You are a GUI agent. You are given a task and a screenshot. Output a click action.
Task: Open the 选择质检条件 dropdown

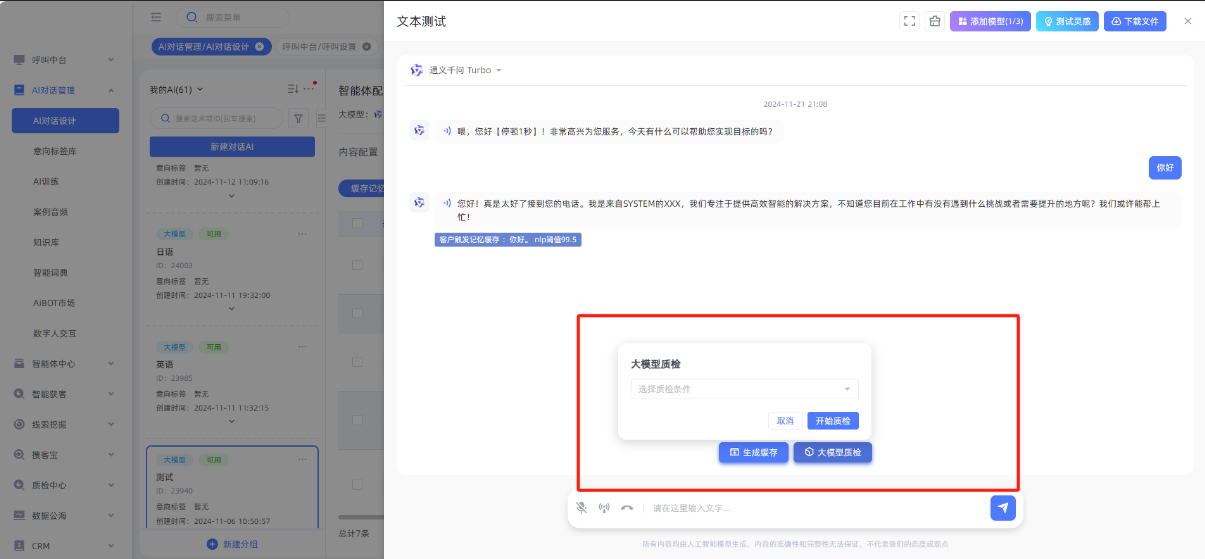tap(744, 389)
